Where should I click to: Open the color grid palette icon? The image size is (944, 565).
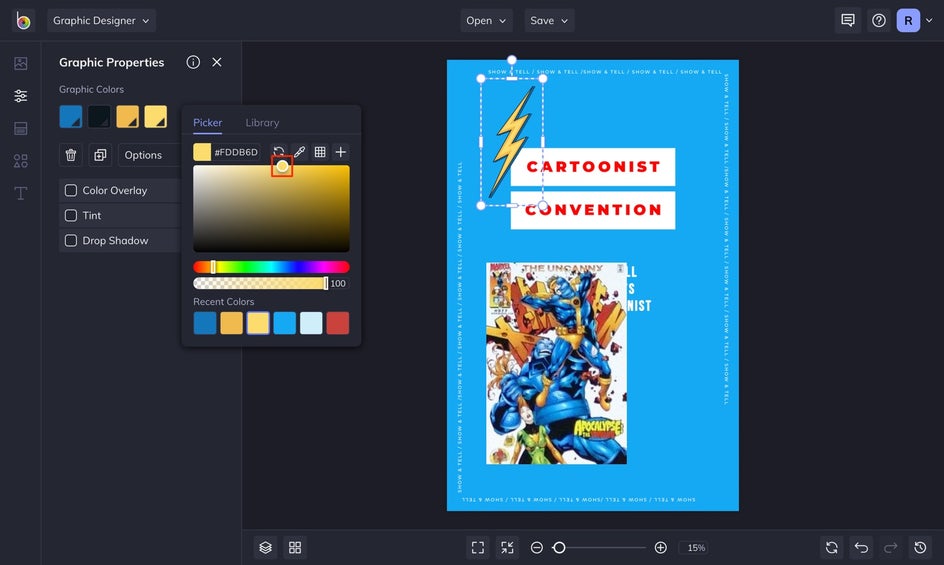320,152
